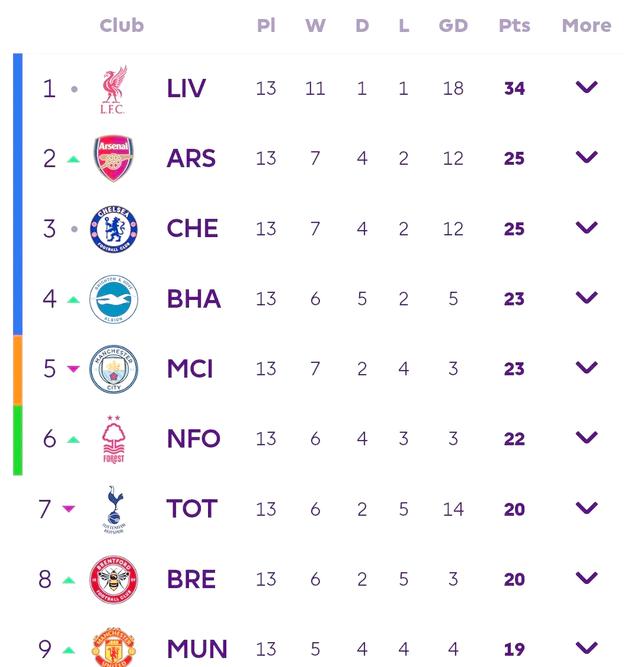Select the Tottenham club crest
The height and width of the screenshot is (667, 640).
click(x=113, y=509)
